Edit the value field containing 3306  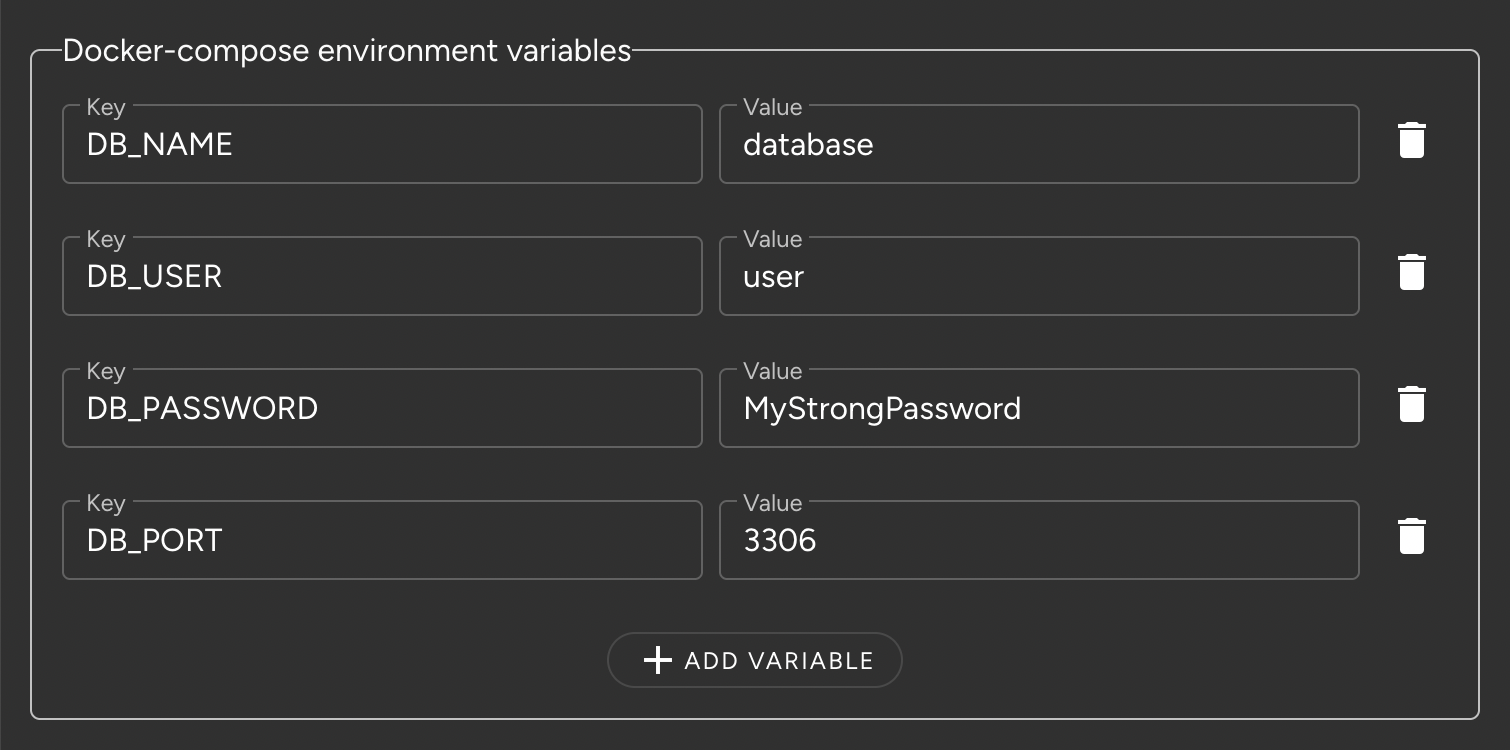tap(1039, 540)
